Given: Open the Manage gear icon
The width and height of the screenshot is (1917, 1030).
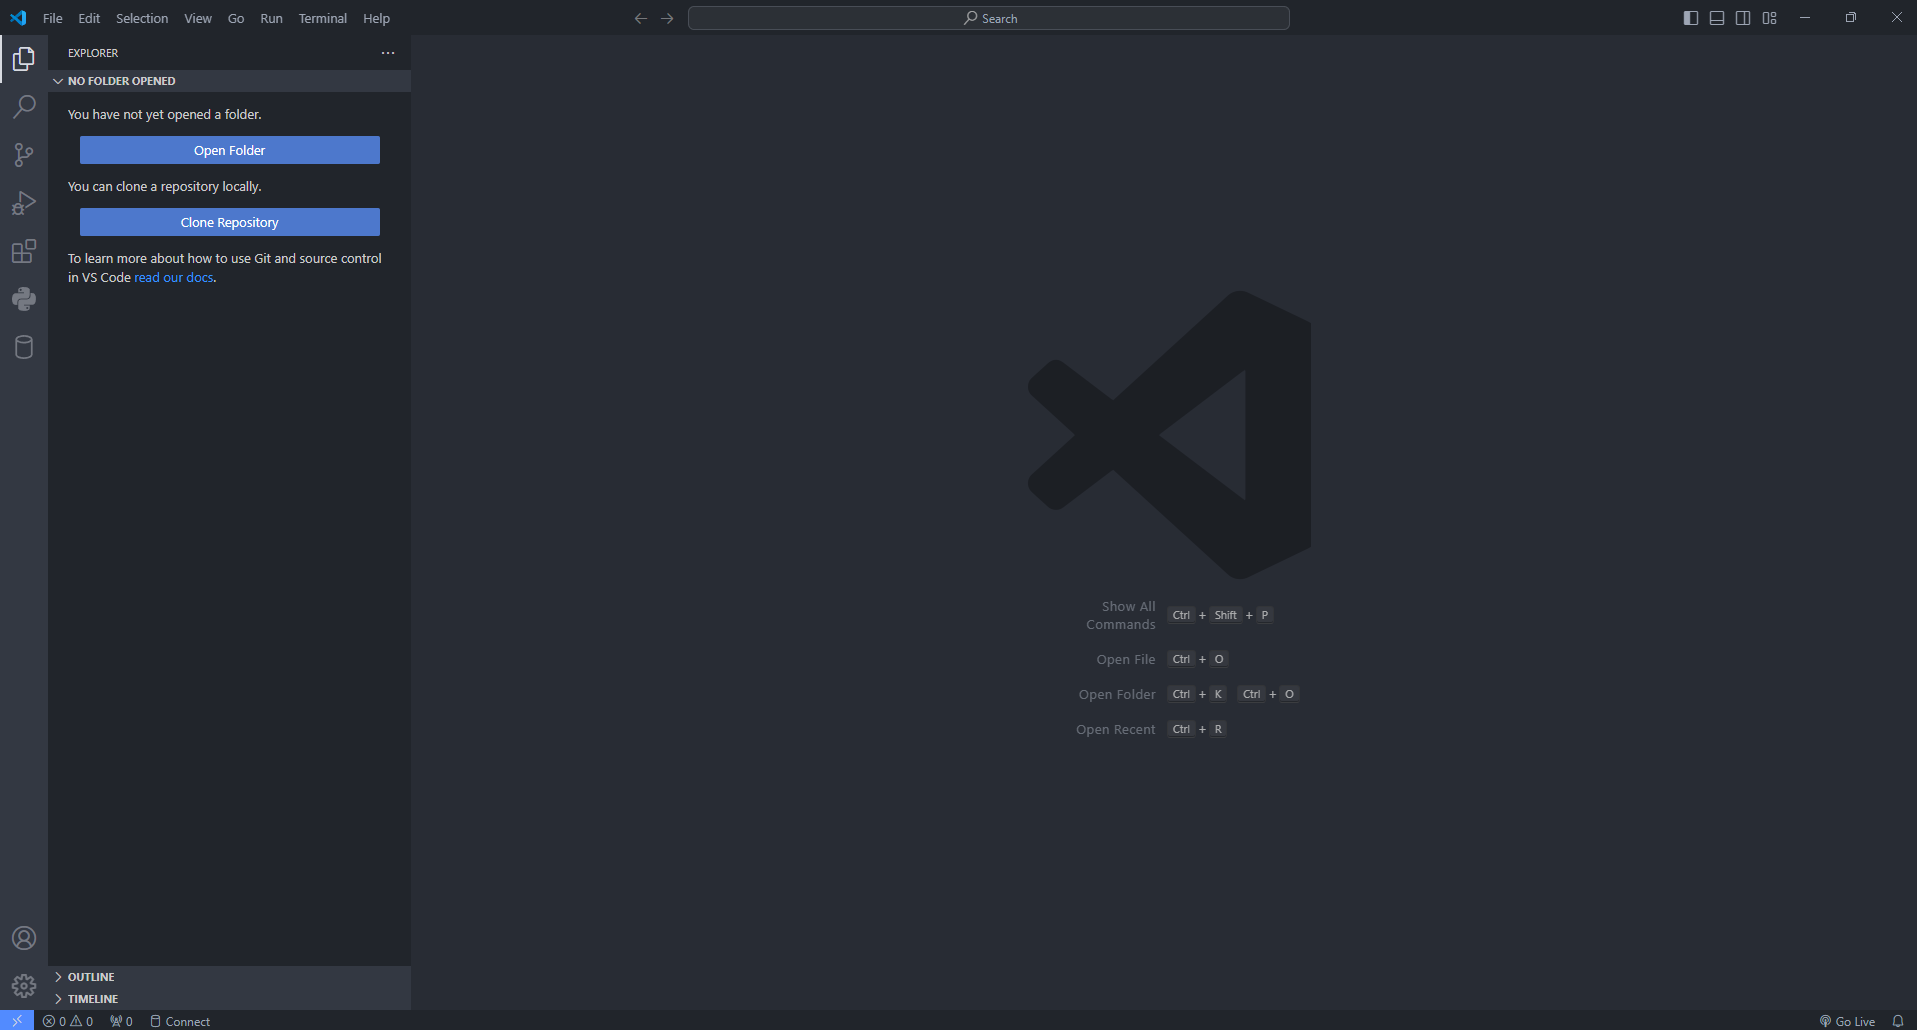Looking at the screenshot, I should pyautogui.click(x=24, y=986).
